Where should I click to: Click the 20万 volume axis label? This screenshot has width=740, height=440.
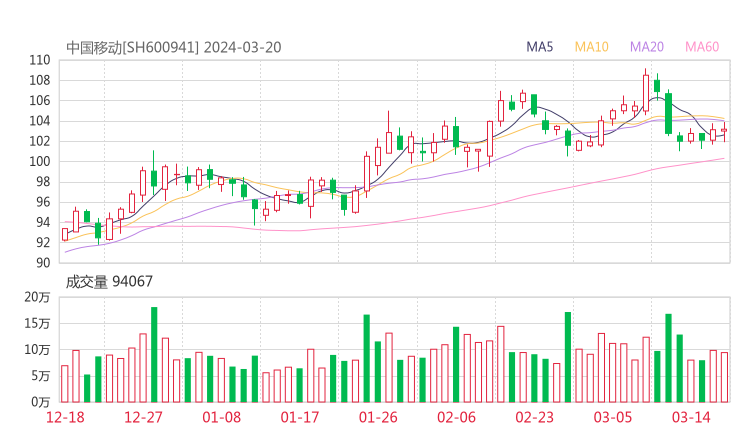37,297
